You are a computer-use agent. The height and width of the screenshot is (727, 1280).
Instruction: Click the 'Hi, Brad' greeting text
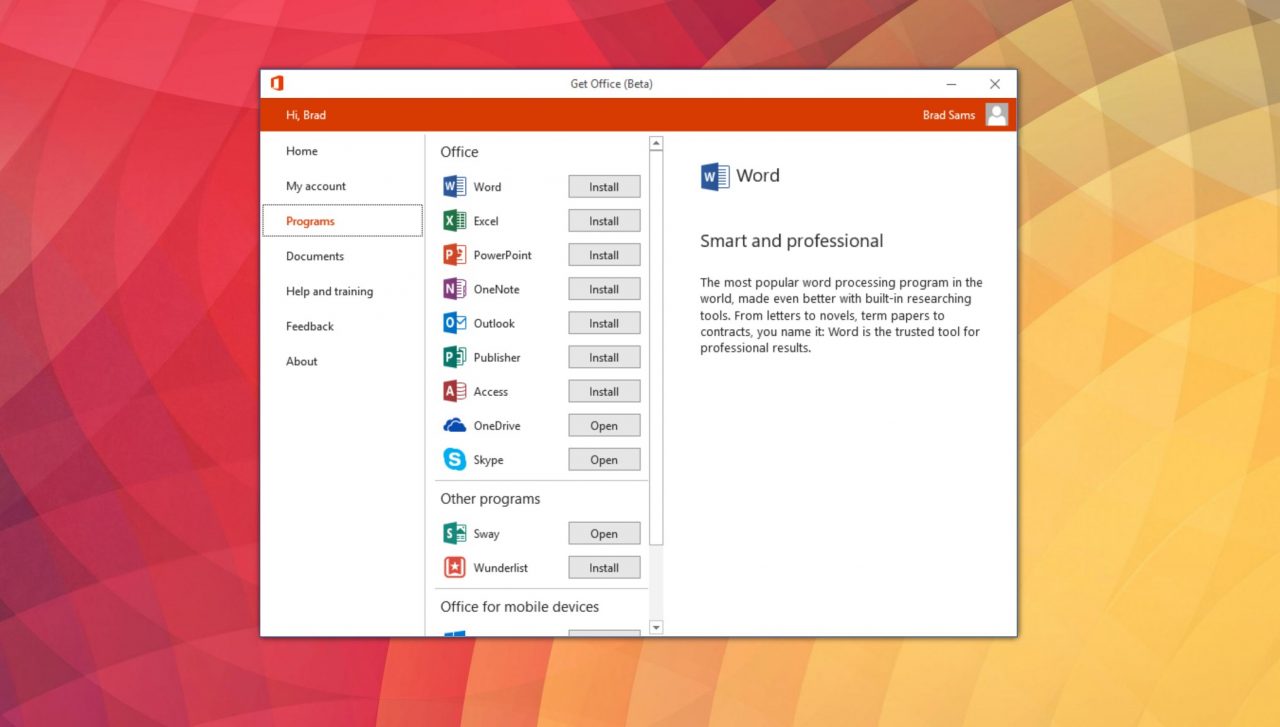[306, 115]
